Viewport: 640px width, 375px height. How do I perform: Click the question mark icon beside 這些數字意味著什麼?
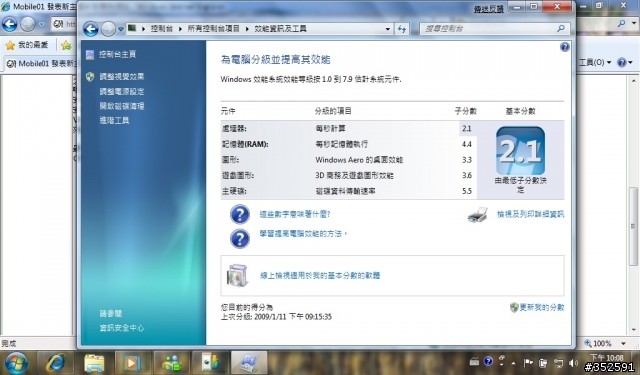click(240, 214)
